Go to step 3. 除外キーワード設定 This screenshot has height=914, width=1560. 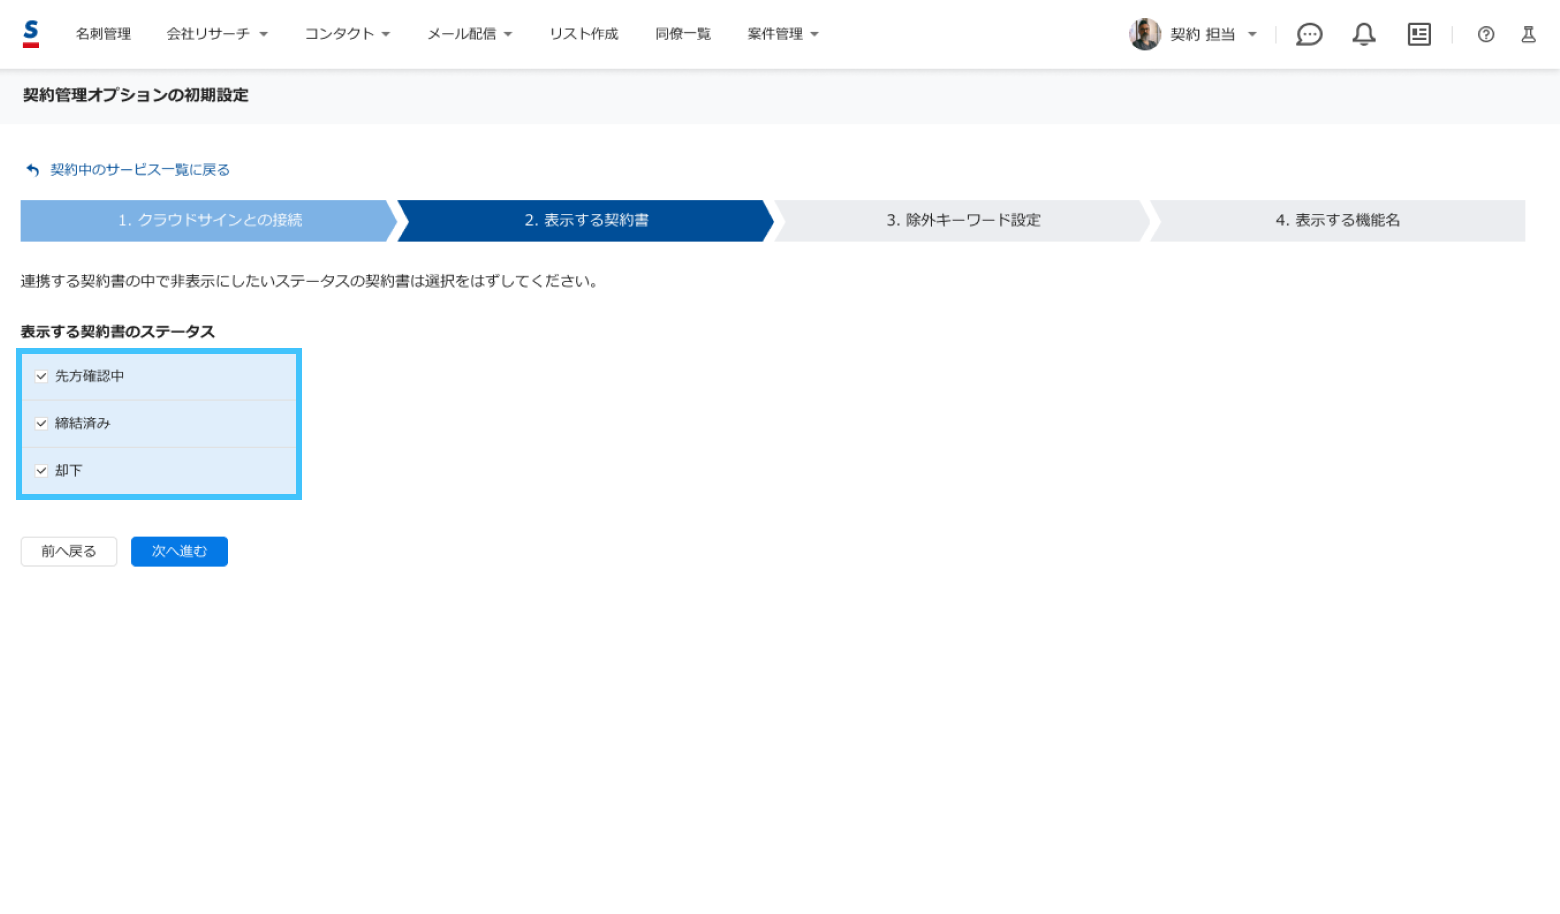click(963, 220)
